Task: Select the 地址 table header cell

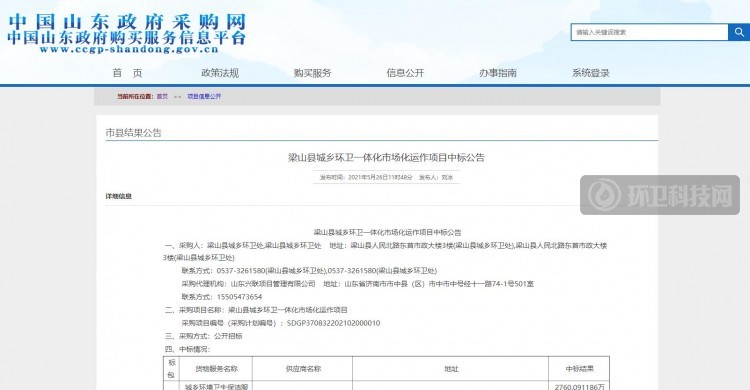Action: click(451, 369)
